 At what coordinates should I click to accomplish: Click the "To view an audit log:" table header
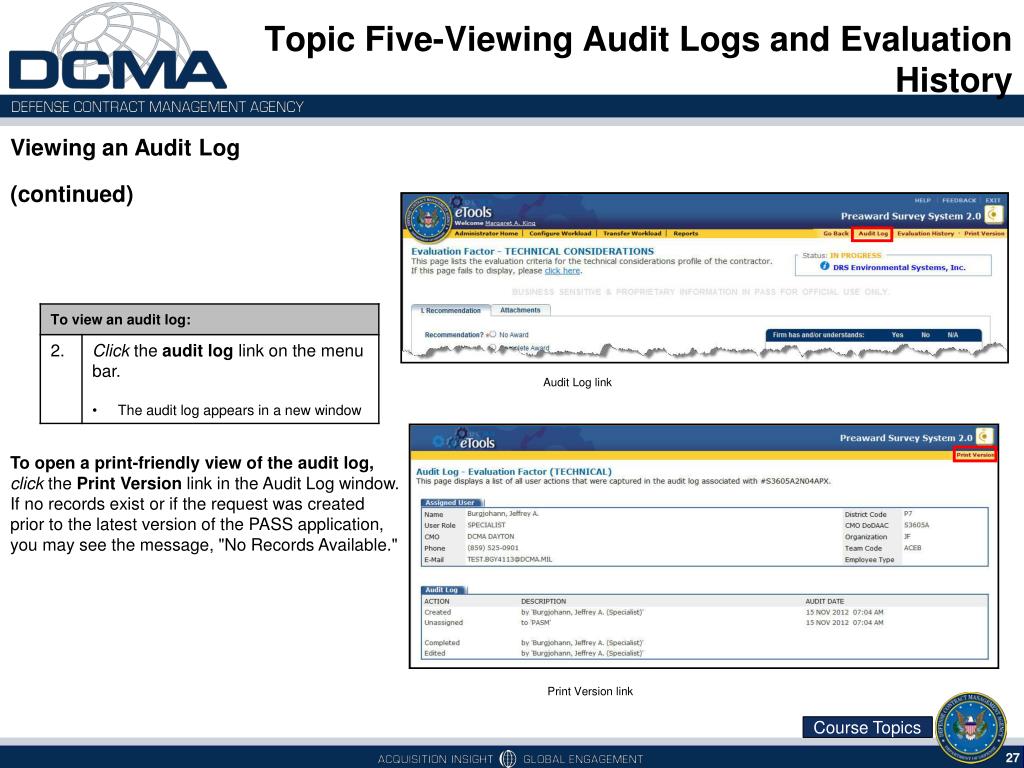tap(210, 319)
